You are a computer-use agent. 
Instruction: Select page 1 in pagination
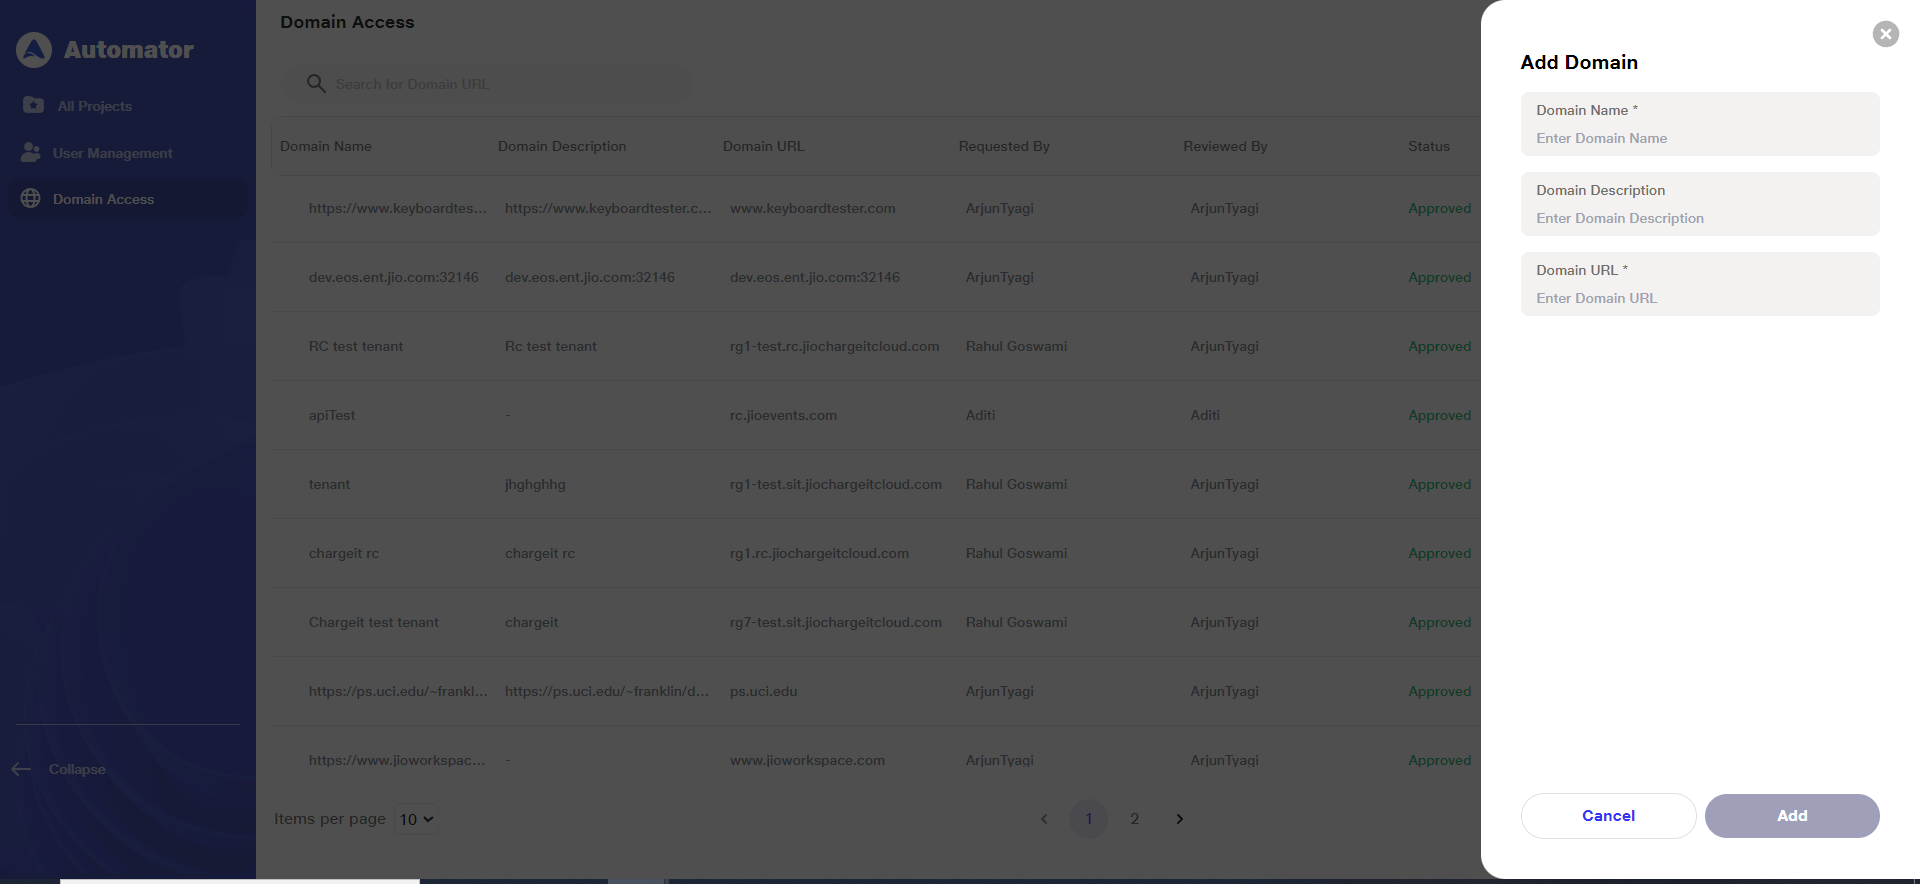[1088, 819]
